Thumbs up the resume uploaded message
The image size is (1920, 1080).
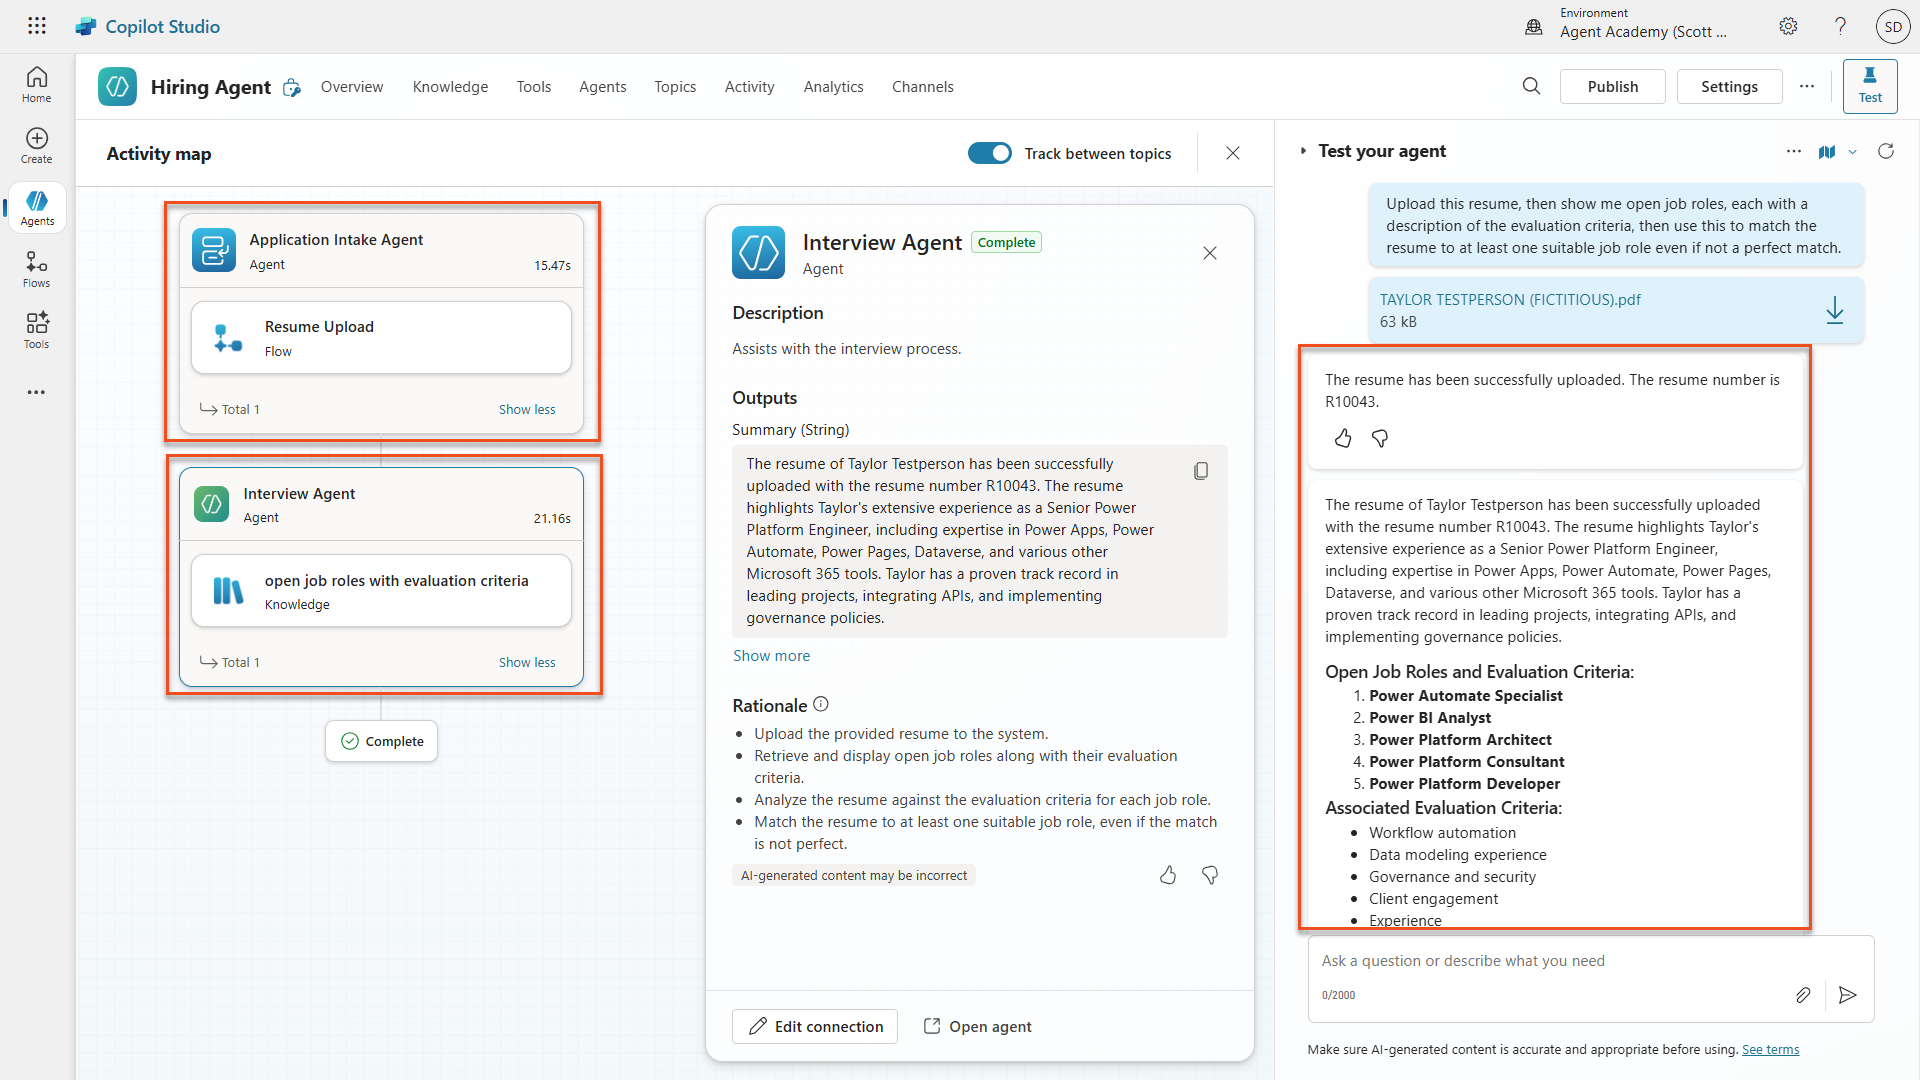pyautogui.click(x=1343, y=438)
